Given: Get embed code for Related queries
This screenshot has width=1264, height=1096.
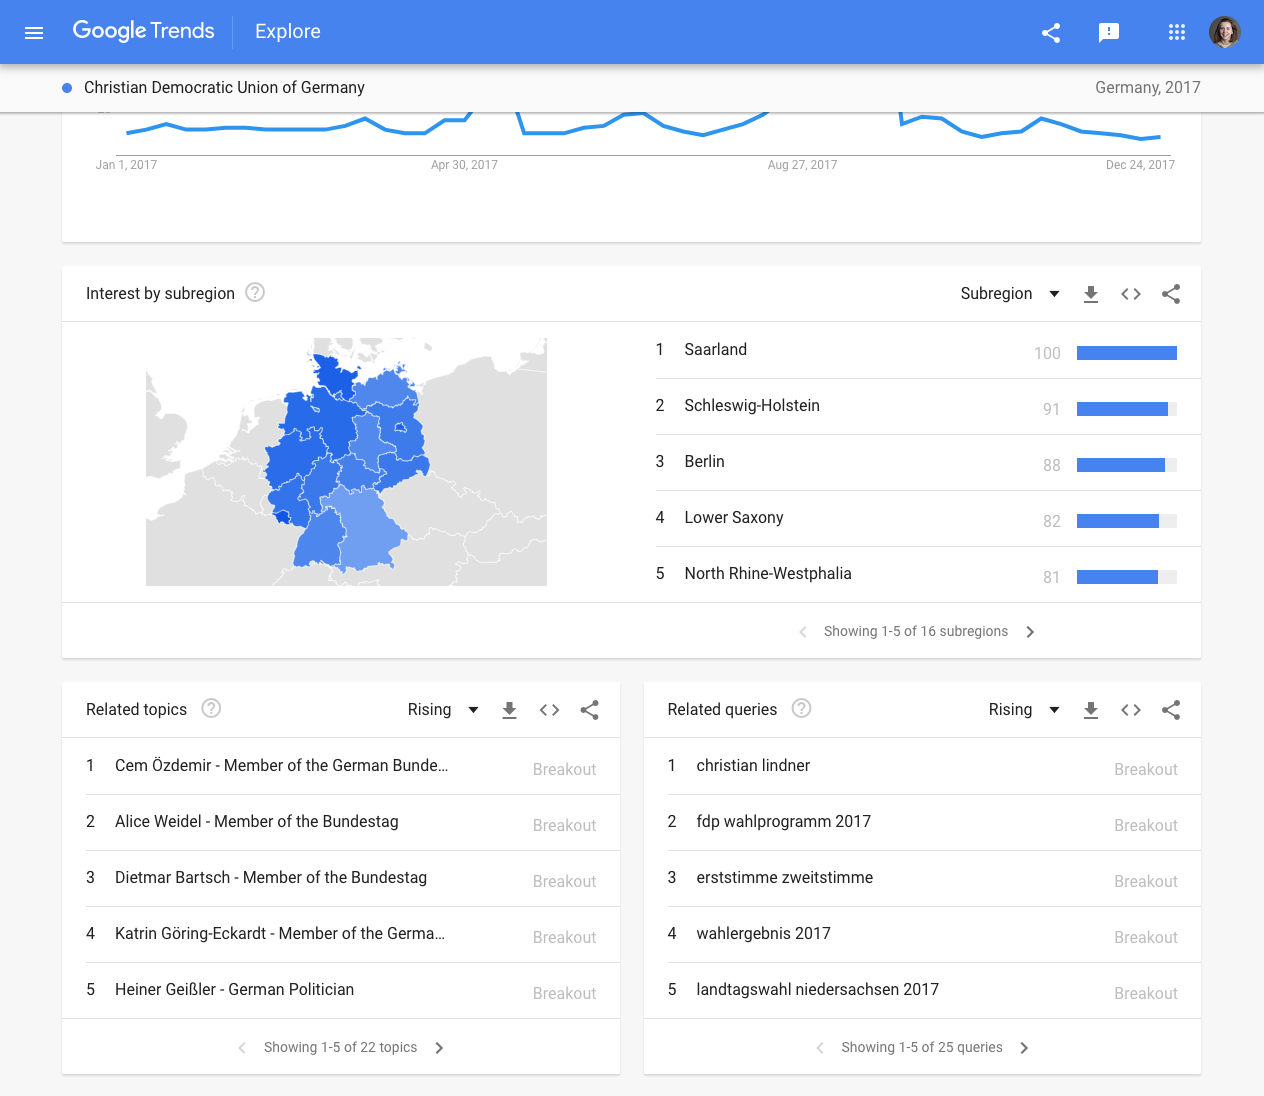Looking at the screenshot, I should [1131, 710].
